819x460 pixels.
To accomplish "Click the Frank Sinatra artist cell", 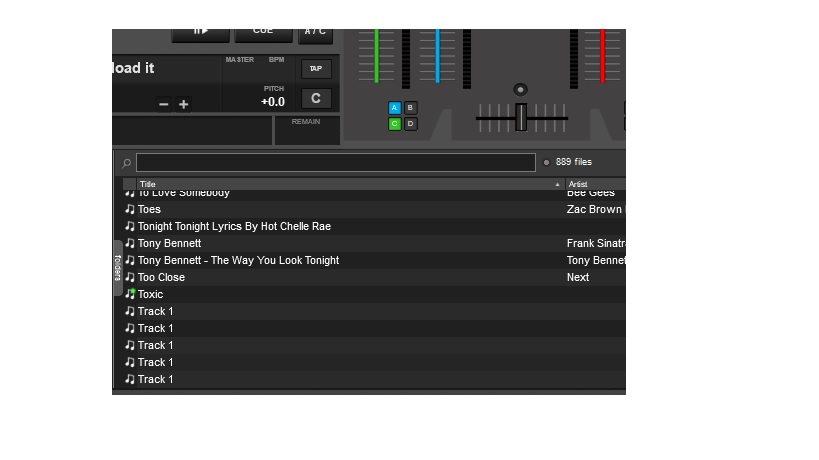I will pyautogui.click(x=596, y=243).
